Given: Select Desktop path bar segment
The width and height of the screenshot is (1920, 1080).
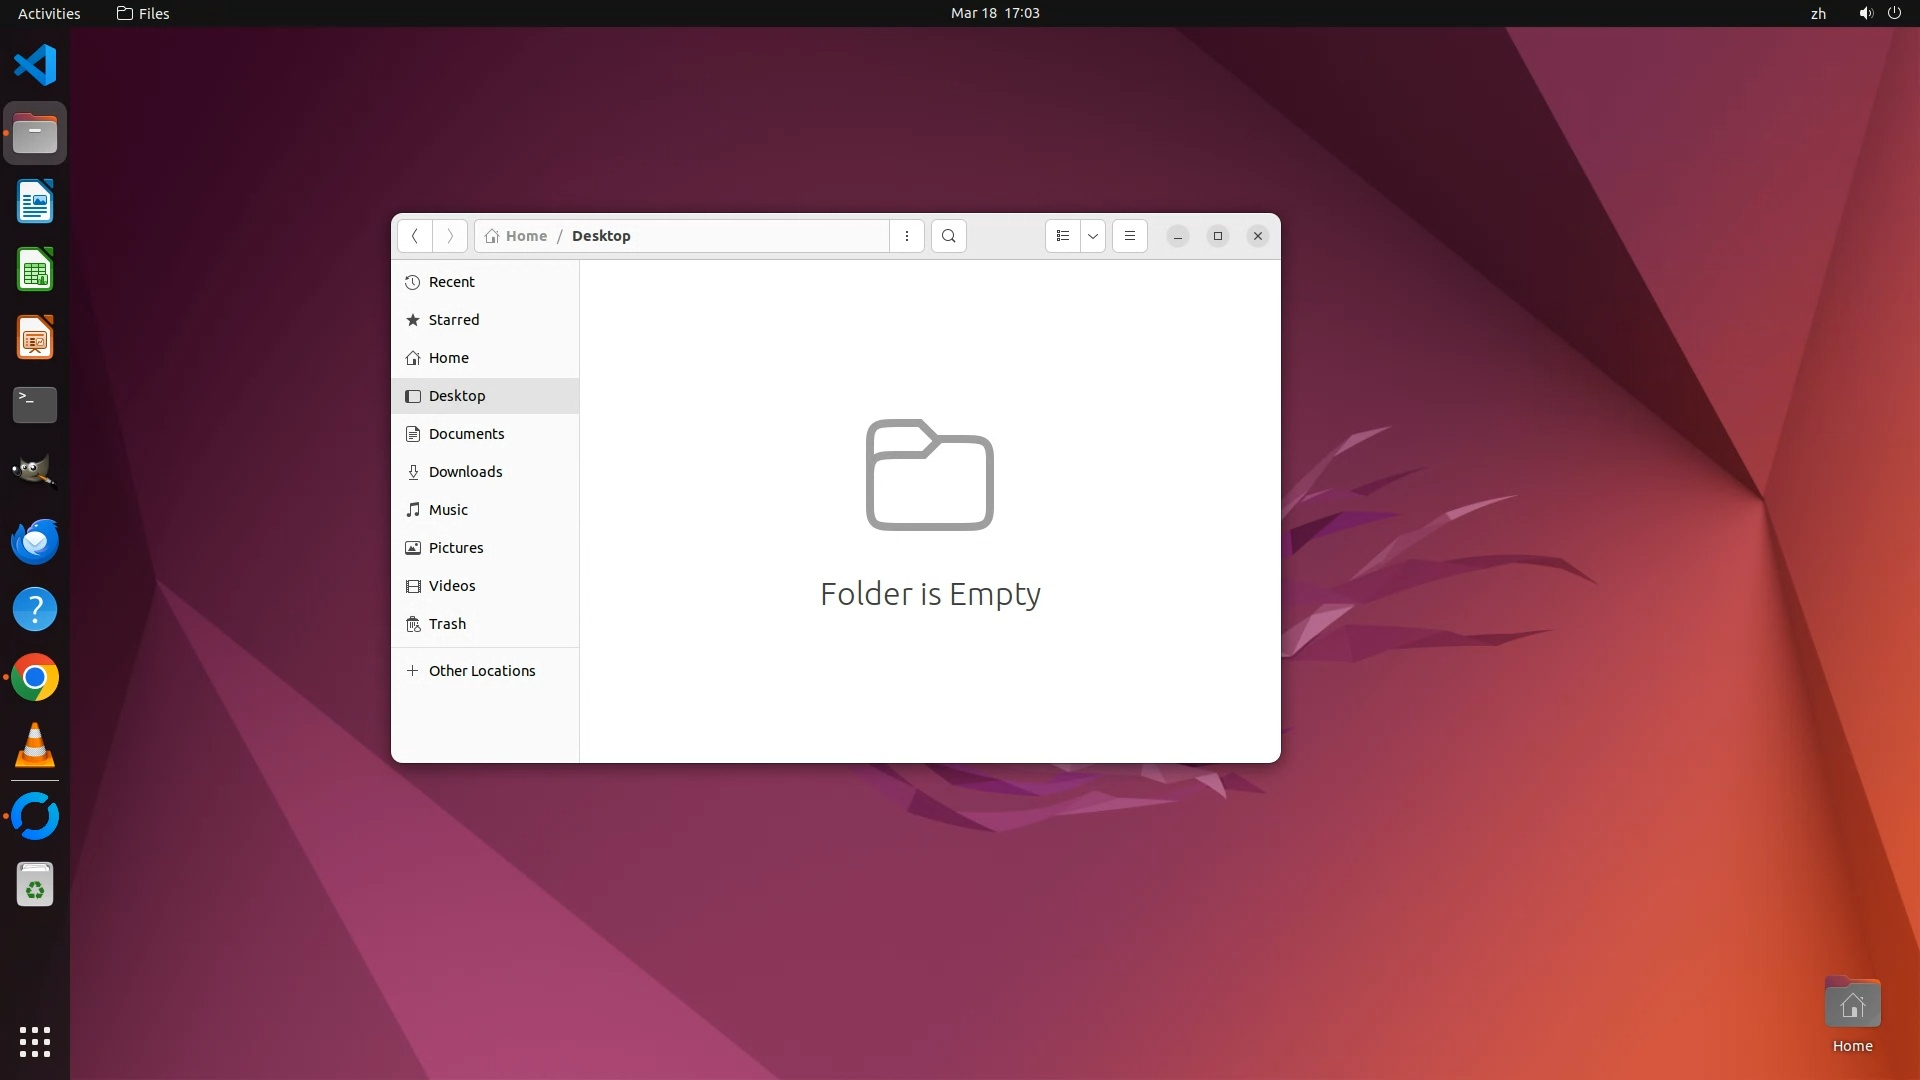Looking at the screenshot, I should (x=601, y=236).
